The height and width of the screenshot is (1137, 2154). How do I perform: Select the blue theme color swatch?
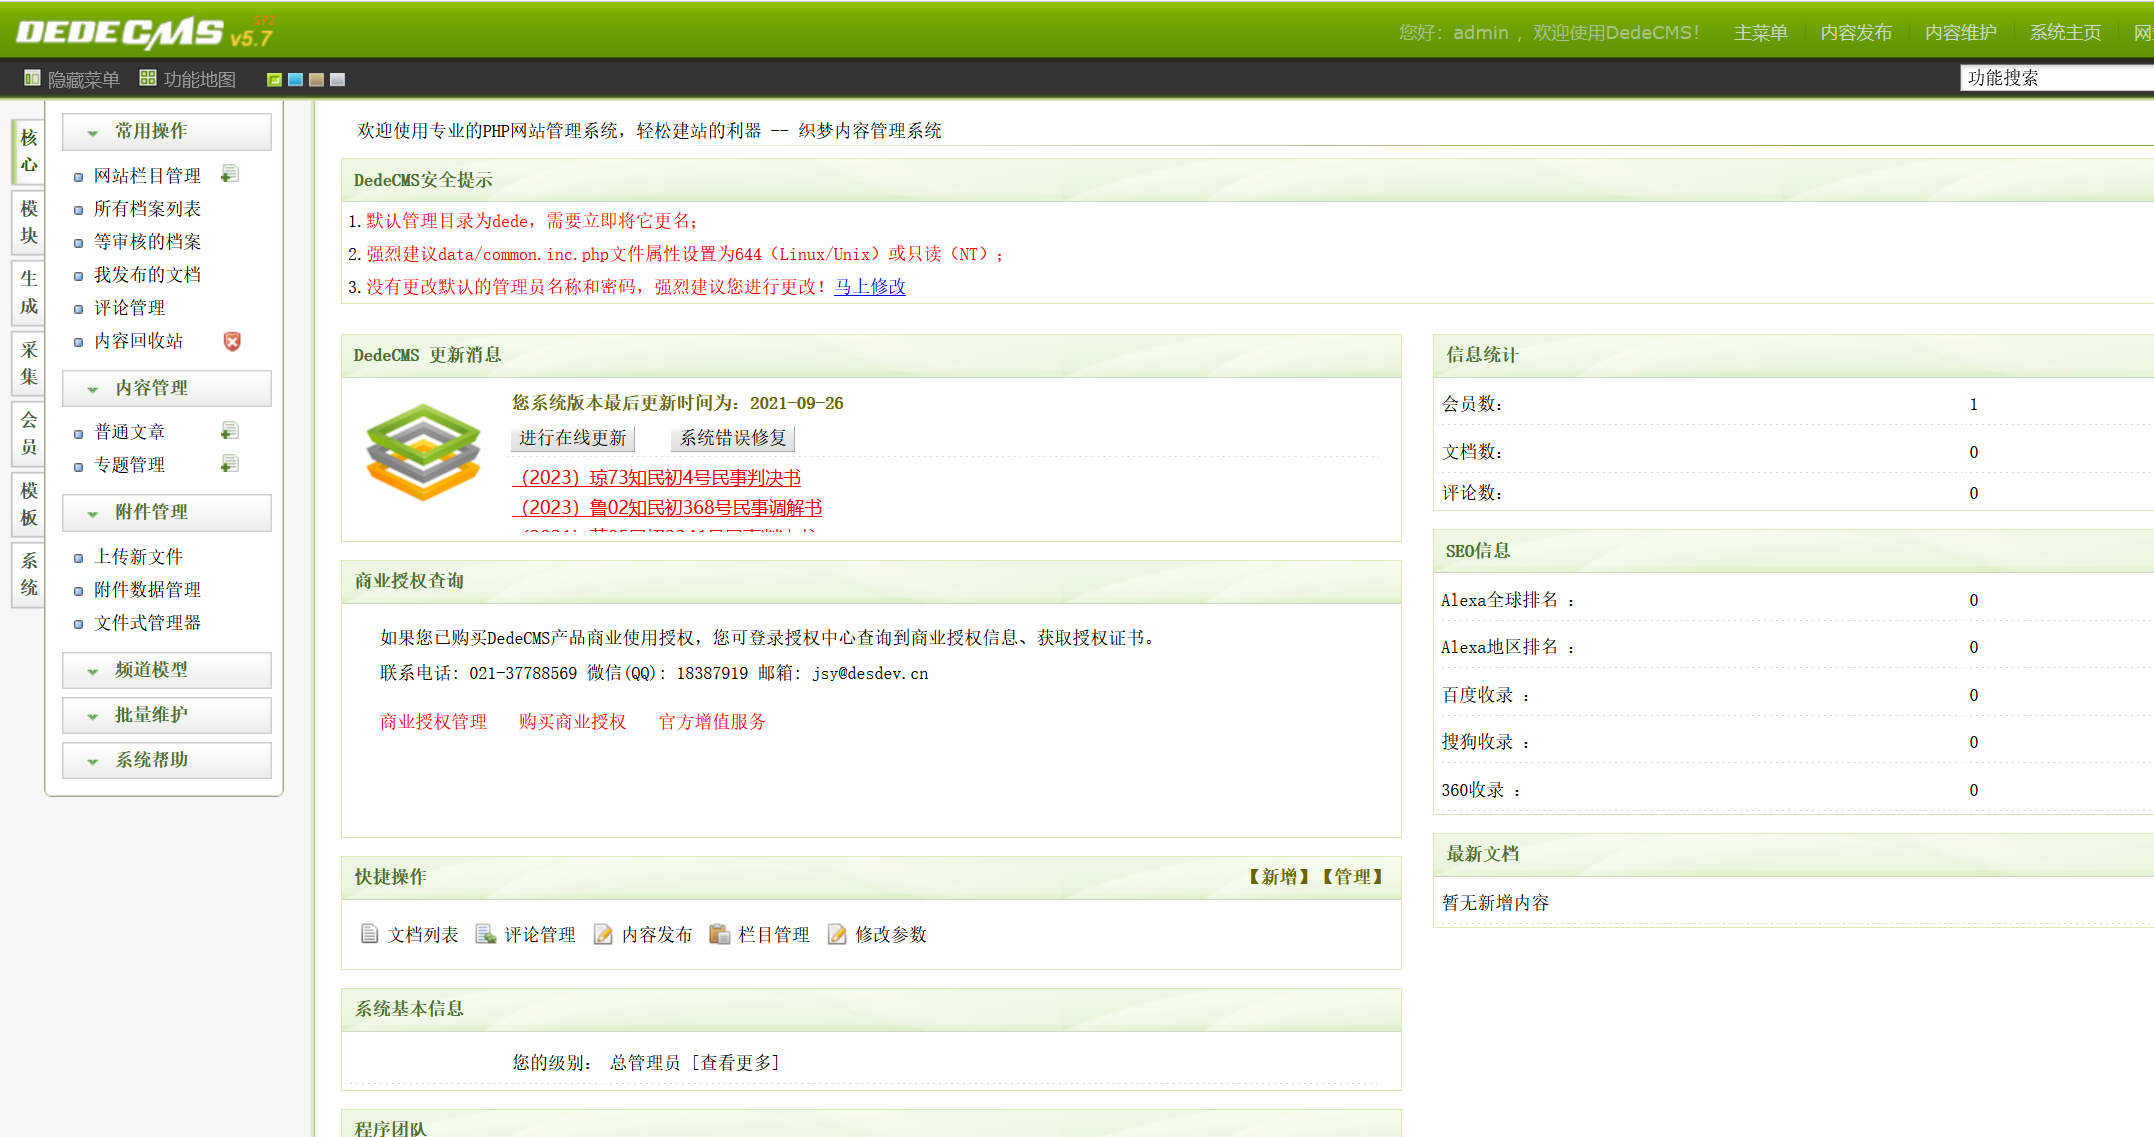(x=295, y=79)
